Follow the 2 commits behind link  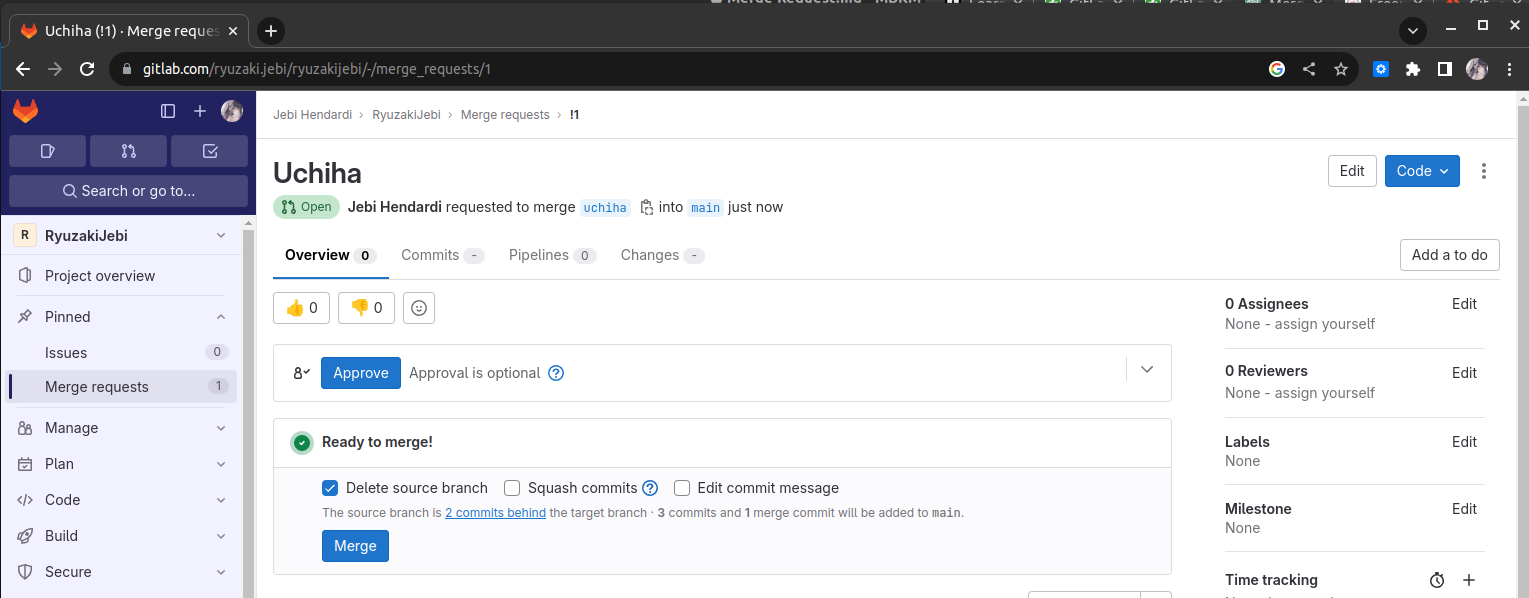click(495, 513)
